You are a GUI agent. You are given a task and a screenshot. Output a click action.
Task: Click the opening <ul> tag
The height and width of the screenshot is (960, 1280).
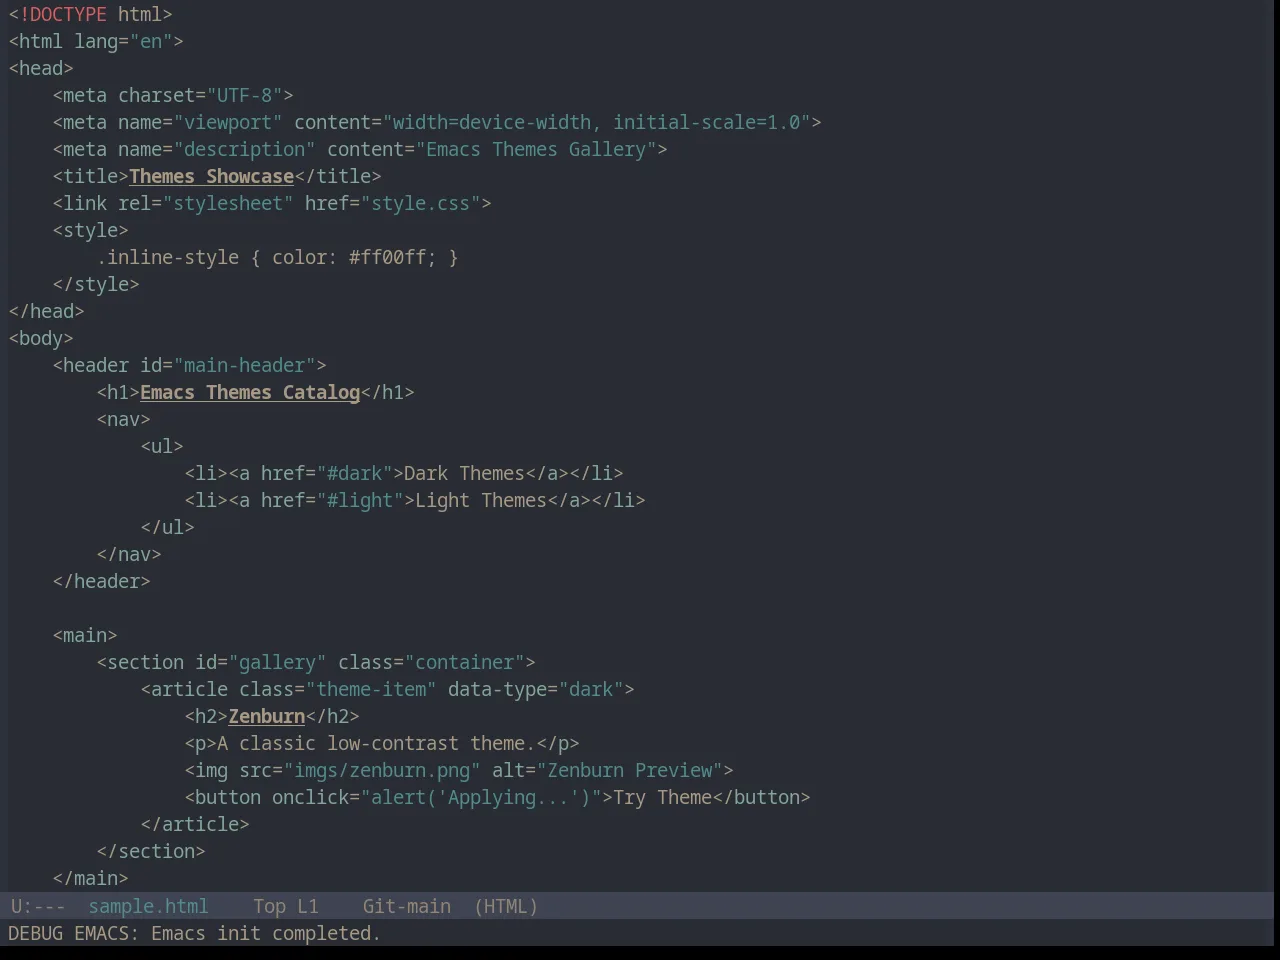pyautogui.click(x=162, y=446)
